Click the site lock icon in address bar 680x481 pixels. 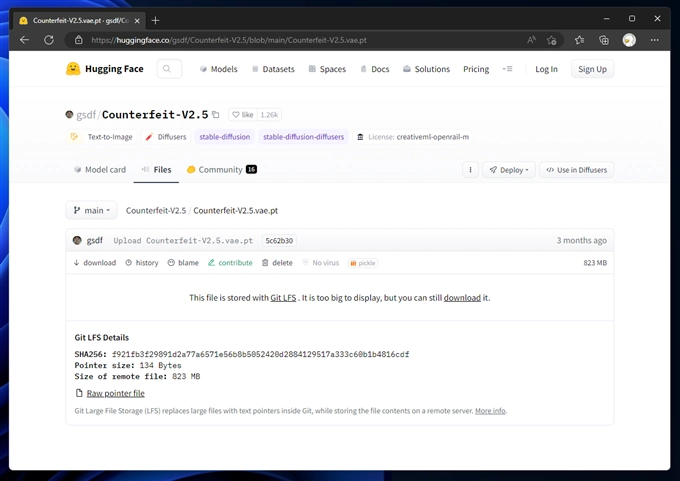78,40
